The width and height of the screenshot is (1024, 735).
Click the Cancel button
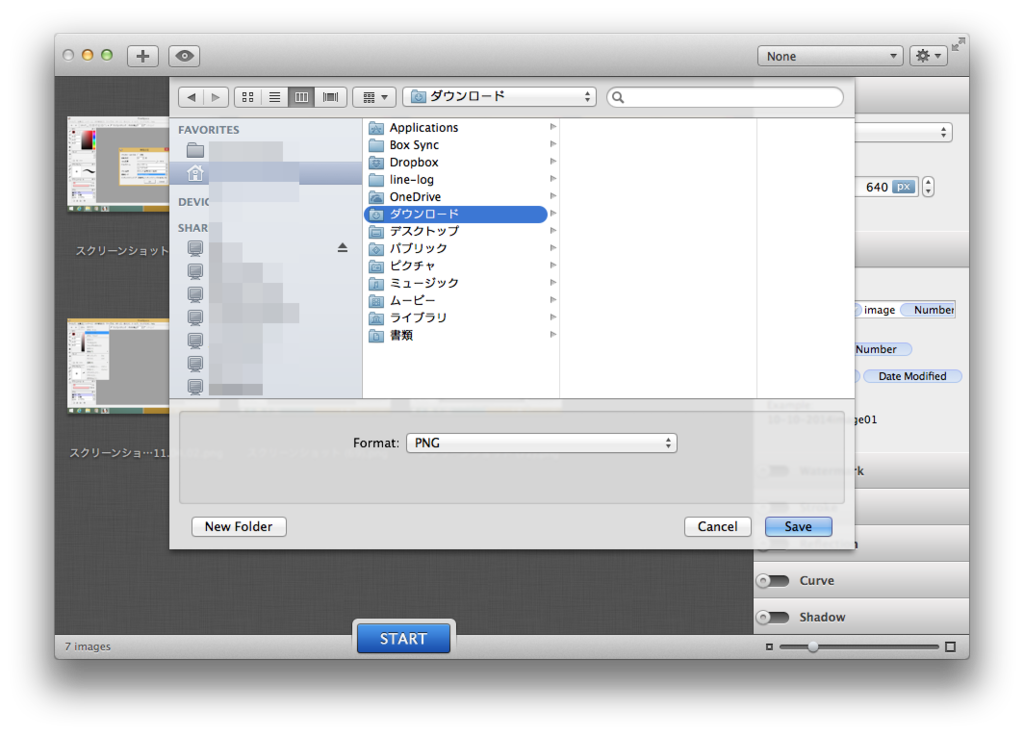[717, 527]
